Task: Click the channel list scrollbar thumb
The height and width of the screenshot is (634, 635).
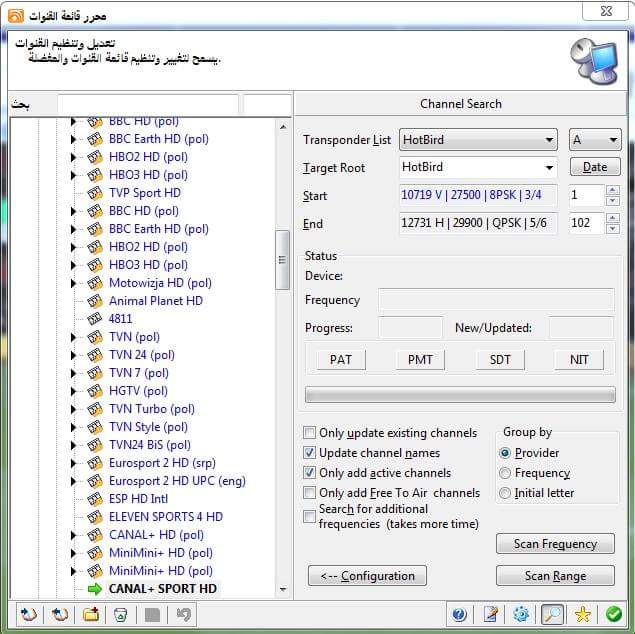Action: coord(282,260)
